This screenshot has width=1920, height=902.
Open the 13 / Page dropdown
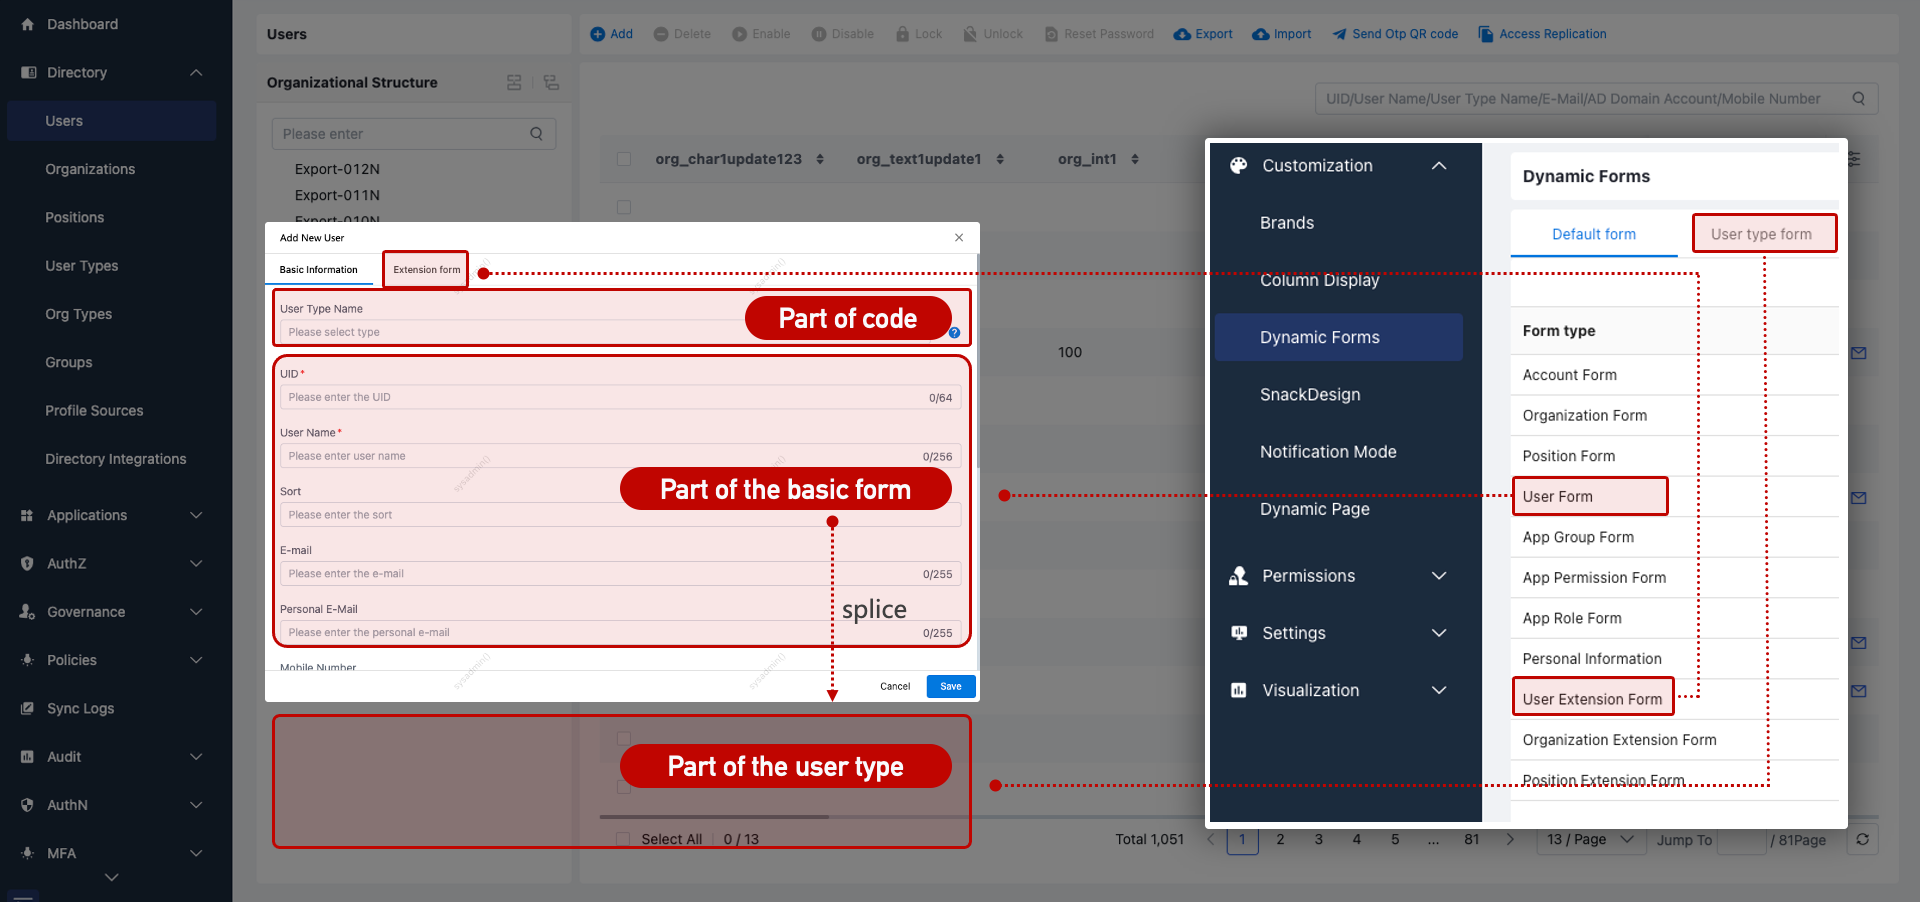click(1590, 840)
